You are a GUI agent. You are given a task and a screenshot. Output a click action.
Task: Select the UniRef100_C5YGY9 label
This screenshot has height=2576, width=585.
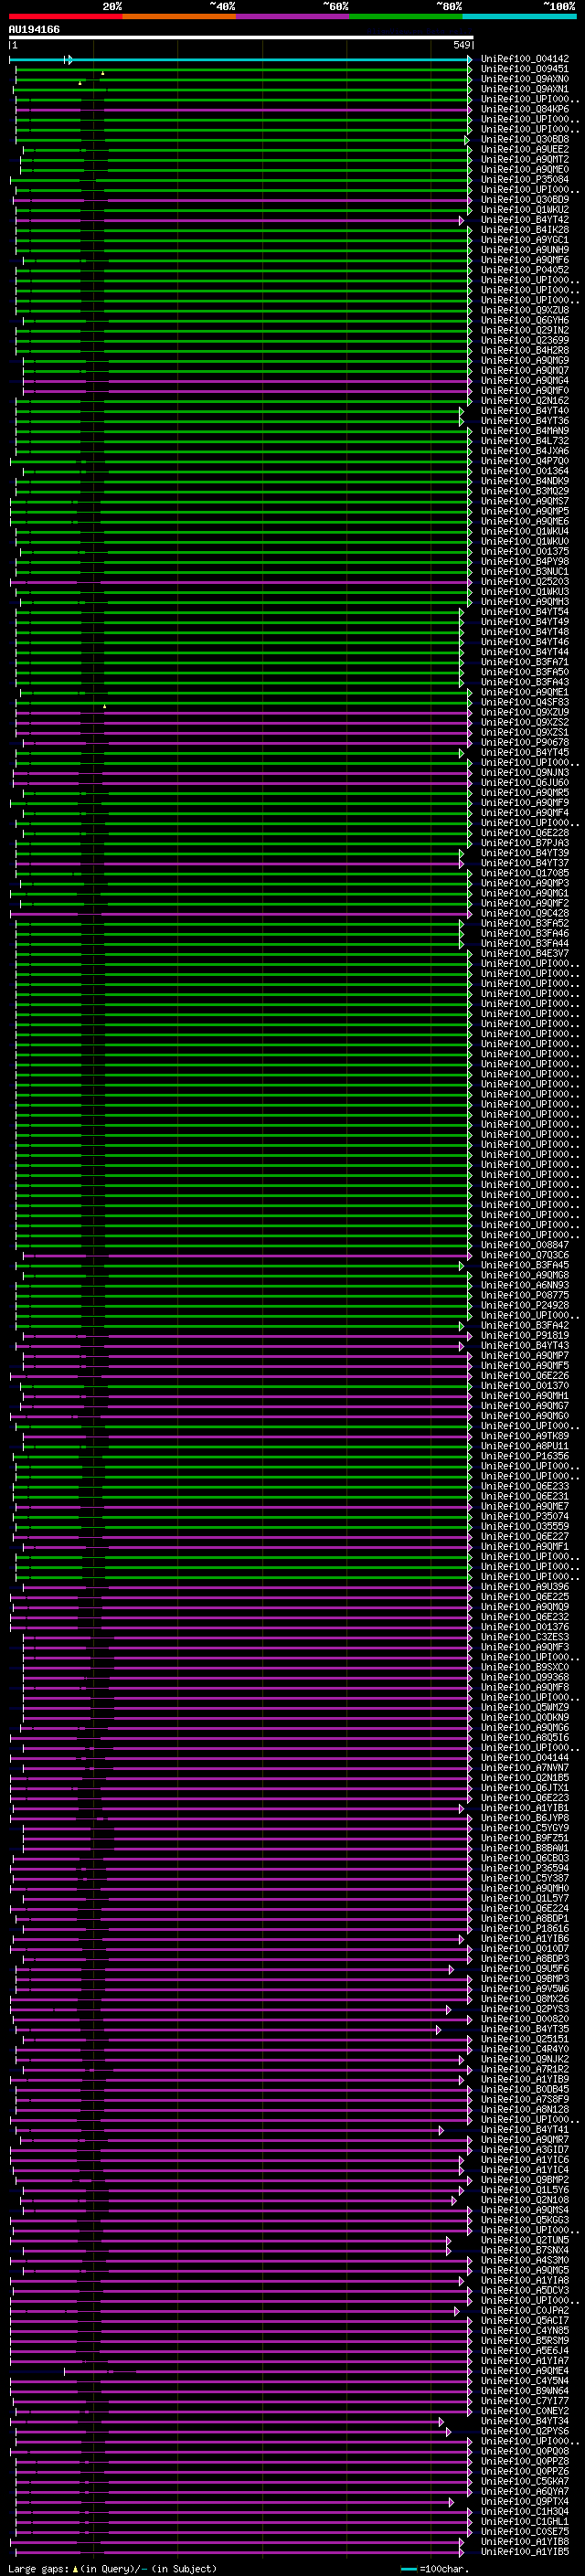pos(525,1828)
